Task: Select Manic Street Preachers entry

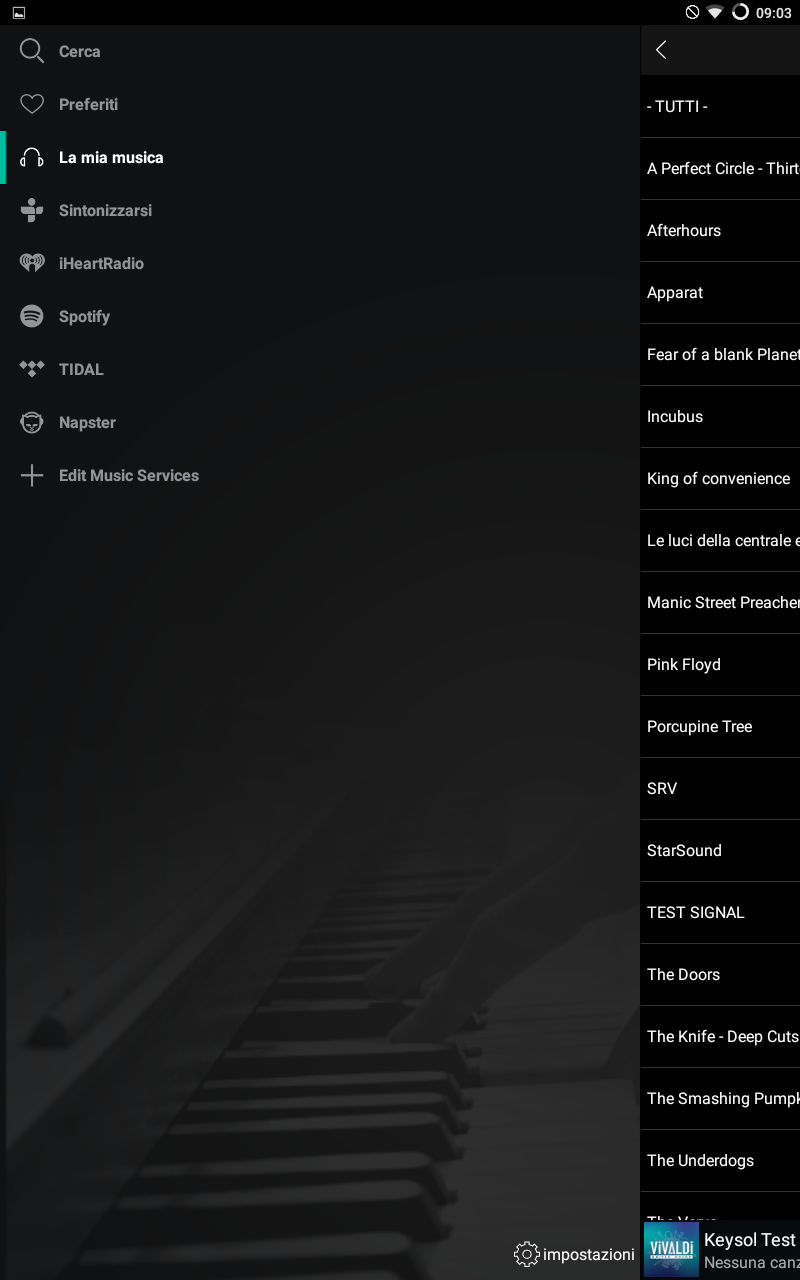Action: 720,602
